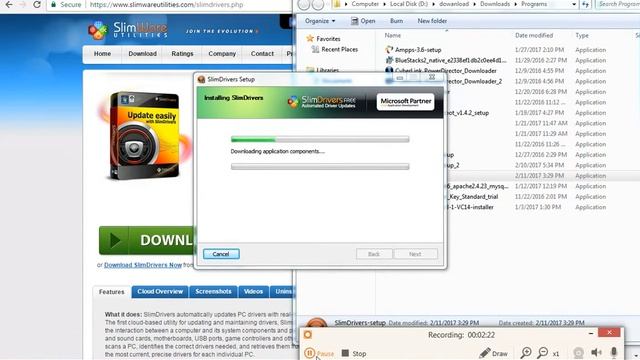Sort files by the Type column

coord(582,36)
